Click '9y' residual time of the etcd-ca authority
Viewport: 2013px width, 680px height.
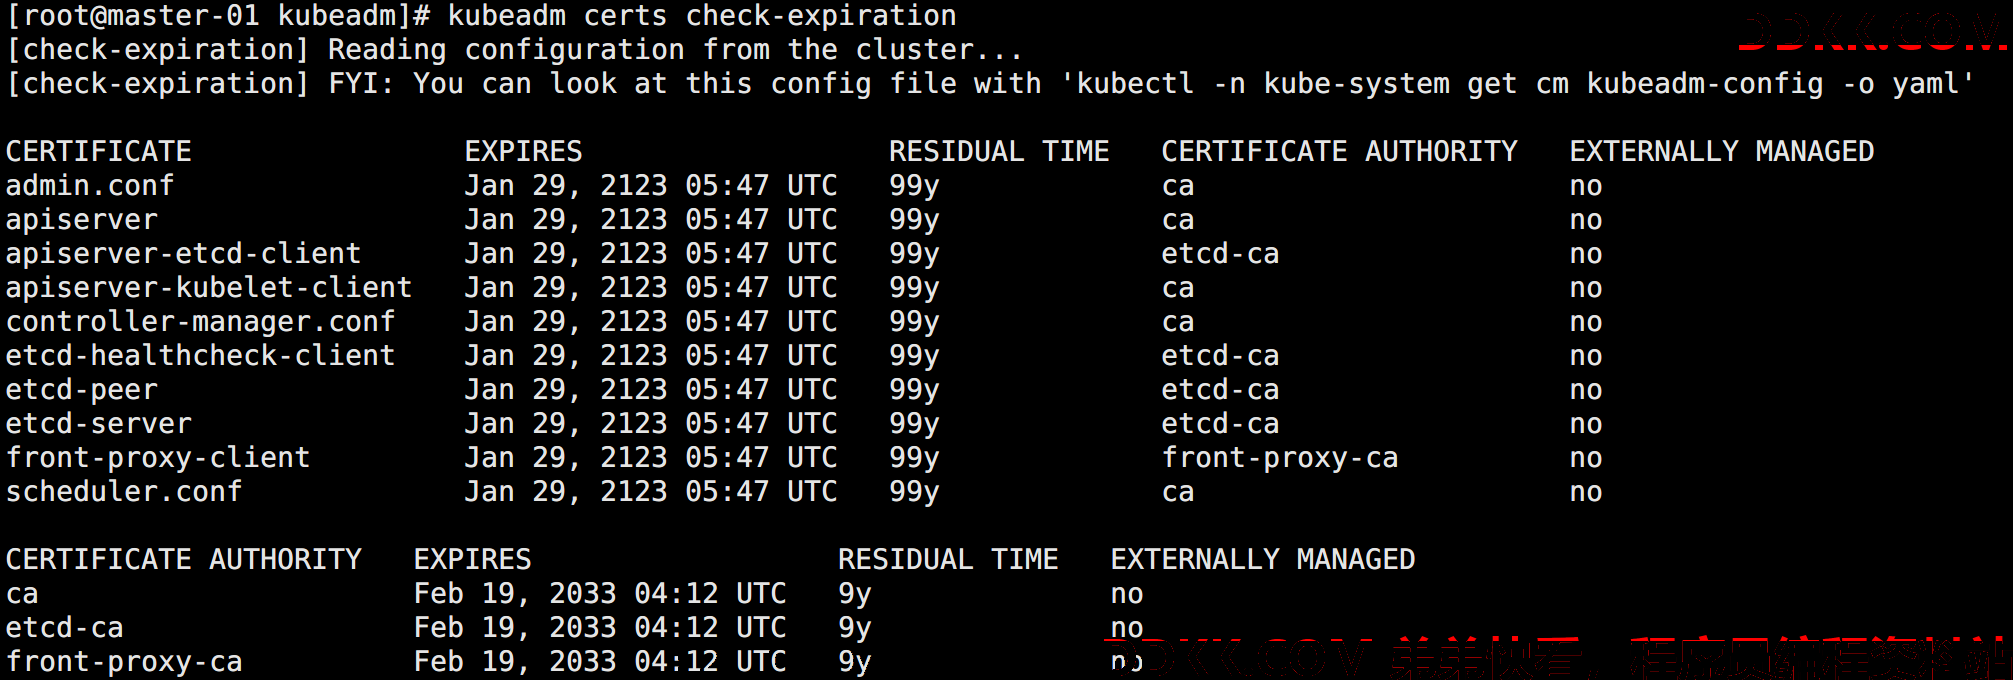(x=855, y=629)
